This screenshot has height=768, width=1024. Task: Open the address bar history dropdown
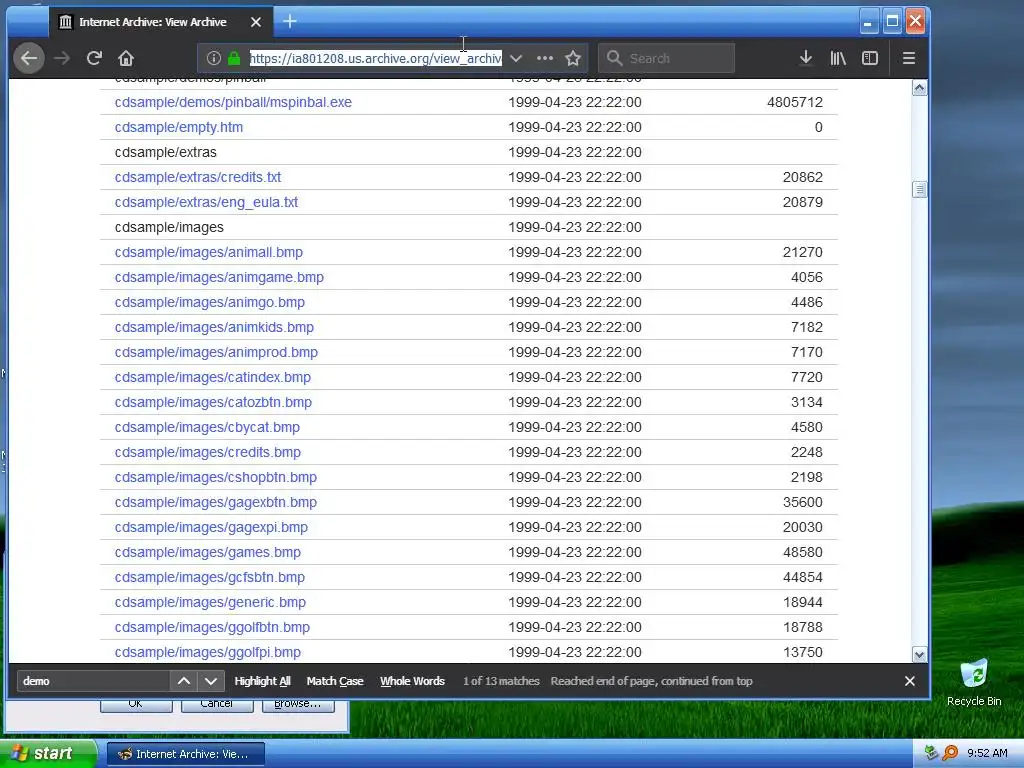pyautogui.click(x=516, y=58)
